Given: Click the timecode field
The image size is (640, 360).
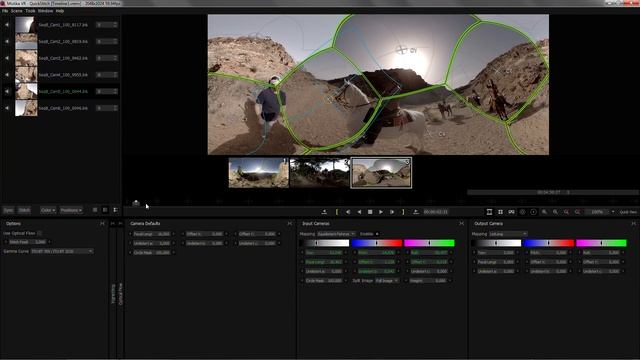Looking at the screenshot, I should pyautogui.click(x=436, y=212).
